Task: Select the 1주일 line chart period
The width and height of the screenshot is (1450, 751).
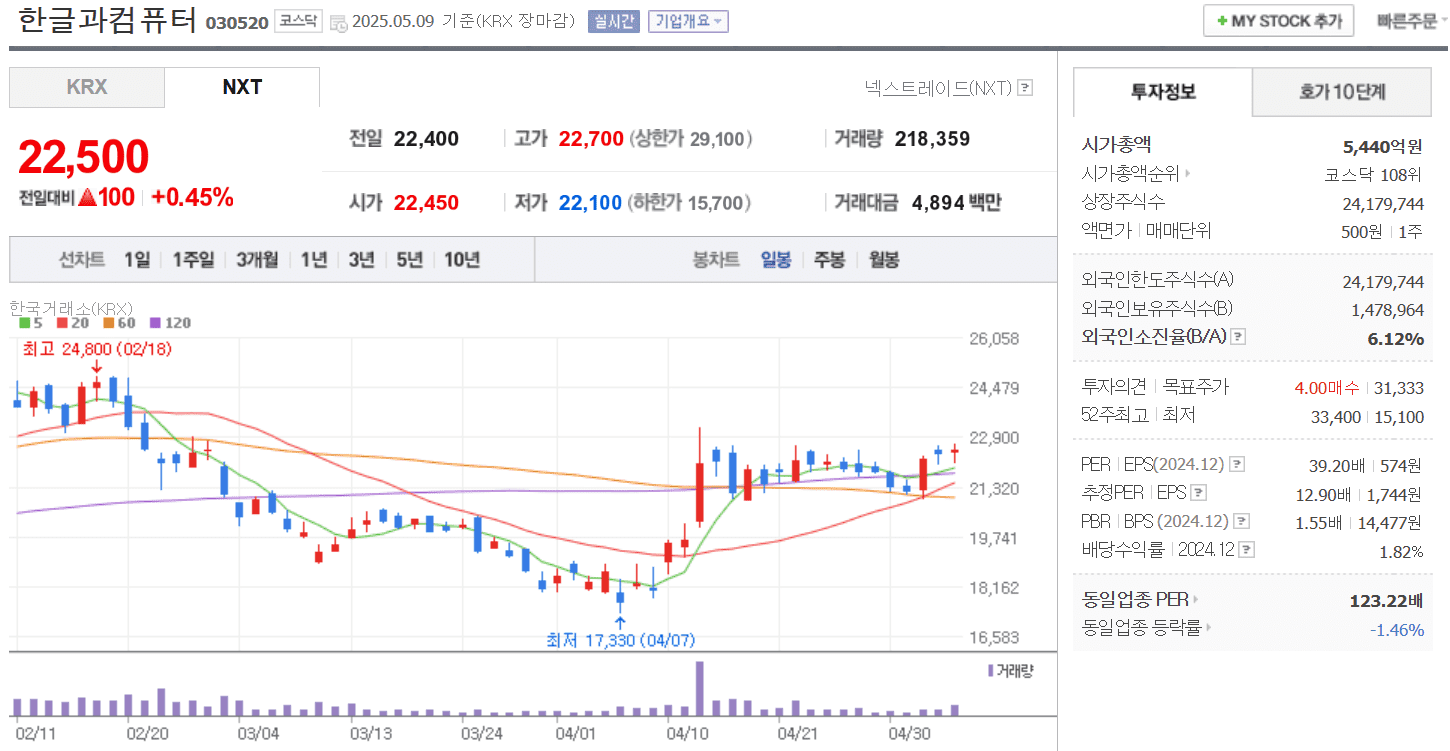Action: [x=193, y=260]
